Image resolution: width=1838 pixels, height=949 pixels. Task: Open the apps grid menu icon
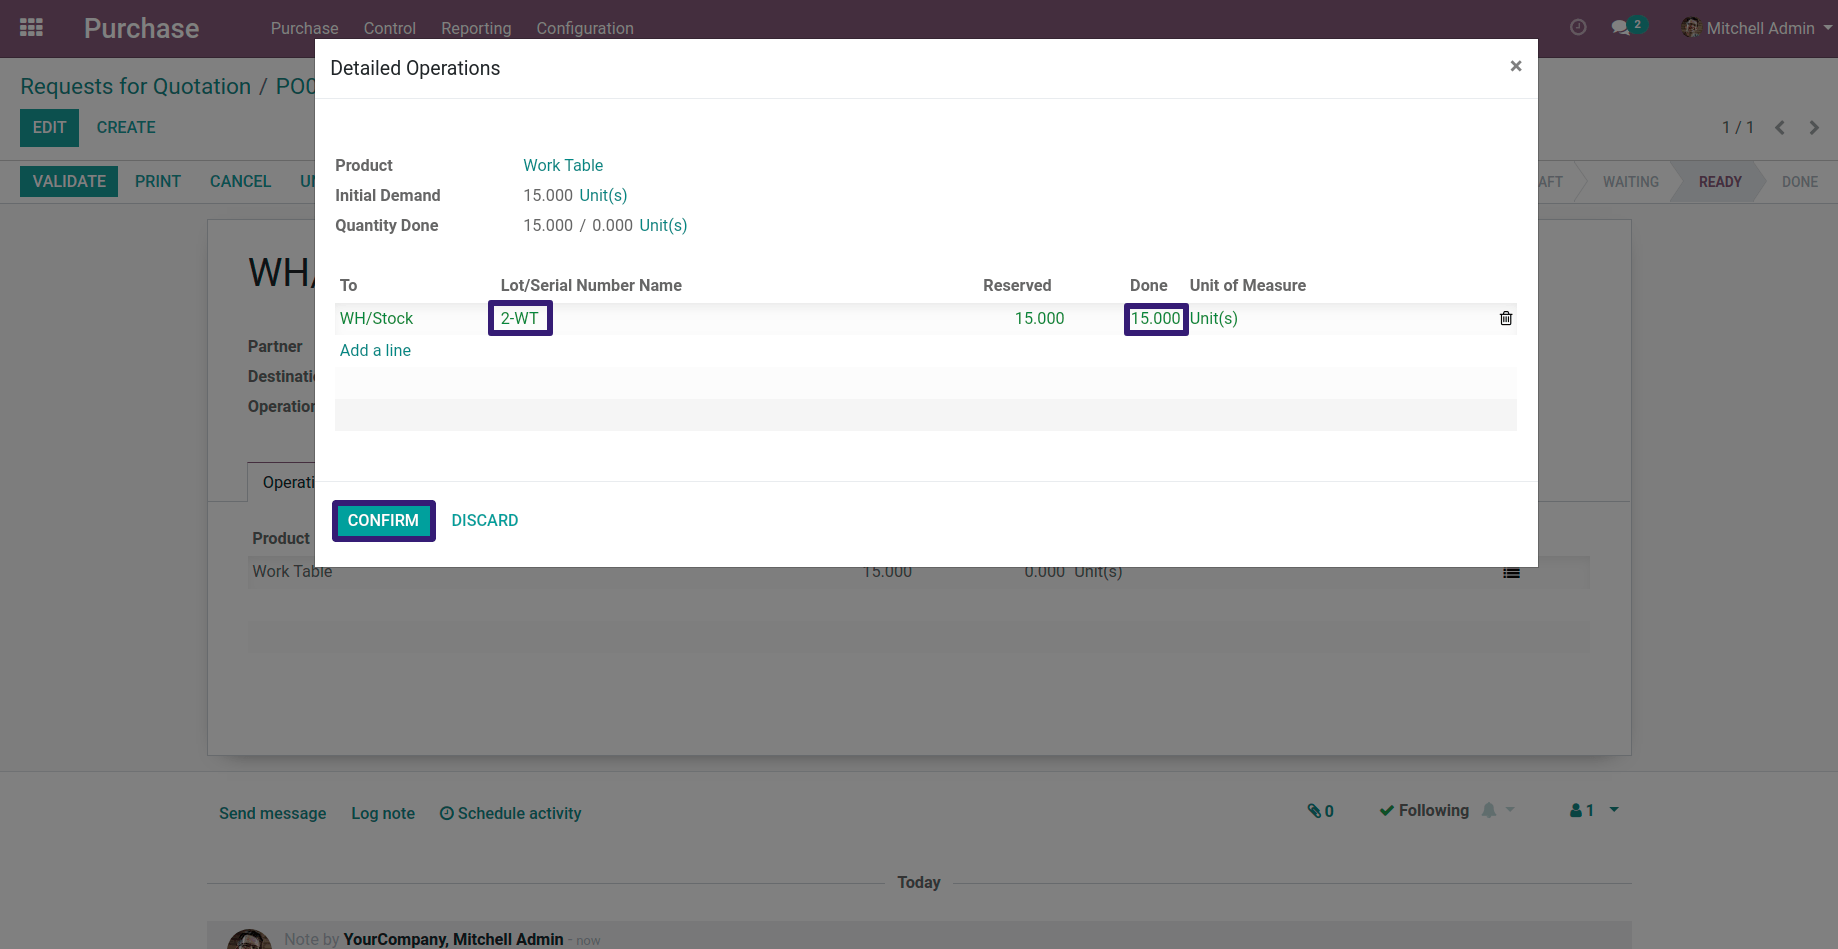point(31,28)
